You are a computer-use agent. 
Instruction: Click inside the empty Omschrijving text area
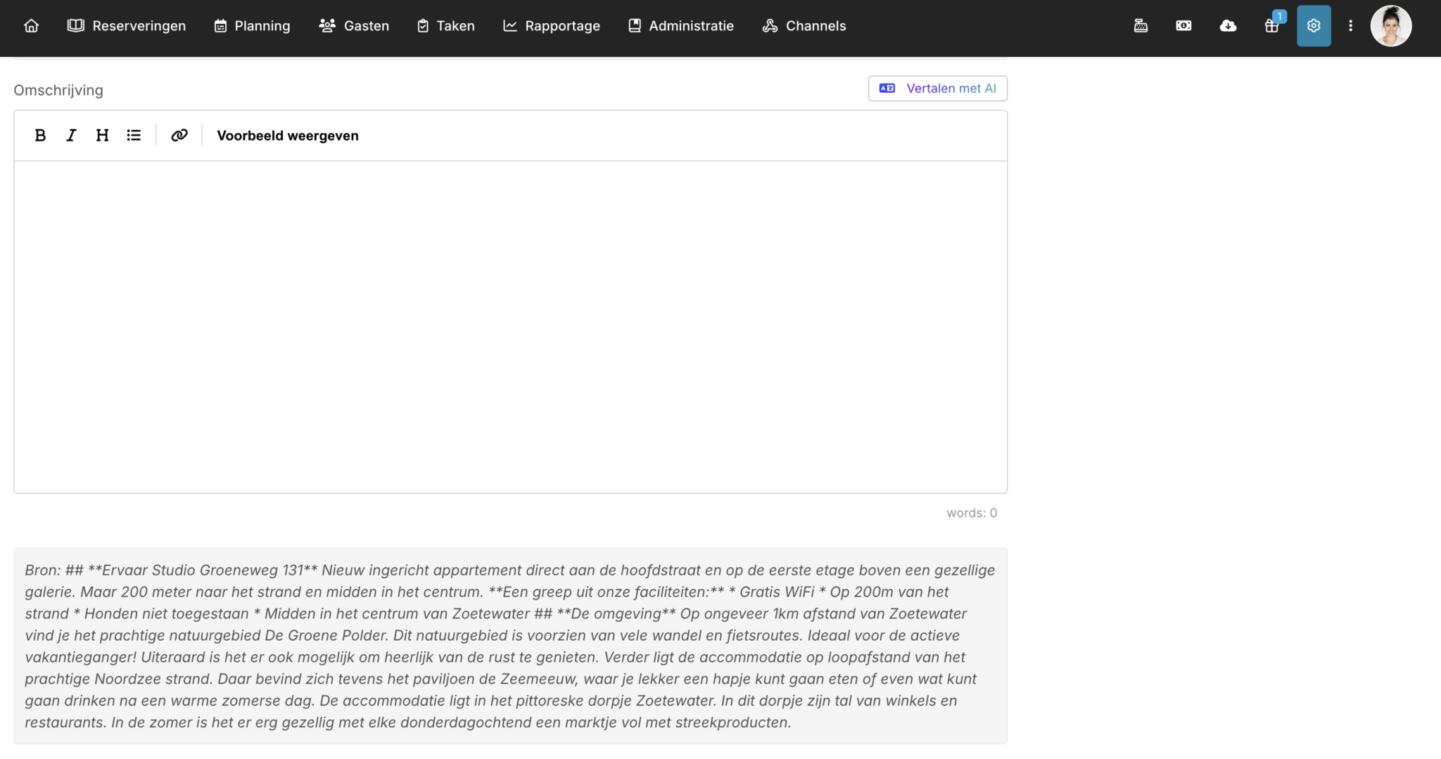coord(510,326)
